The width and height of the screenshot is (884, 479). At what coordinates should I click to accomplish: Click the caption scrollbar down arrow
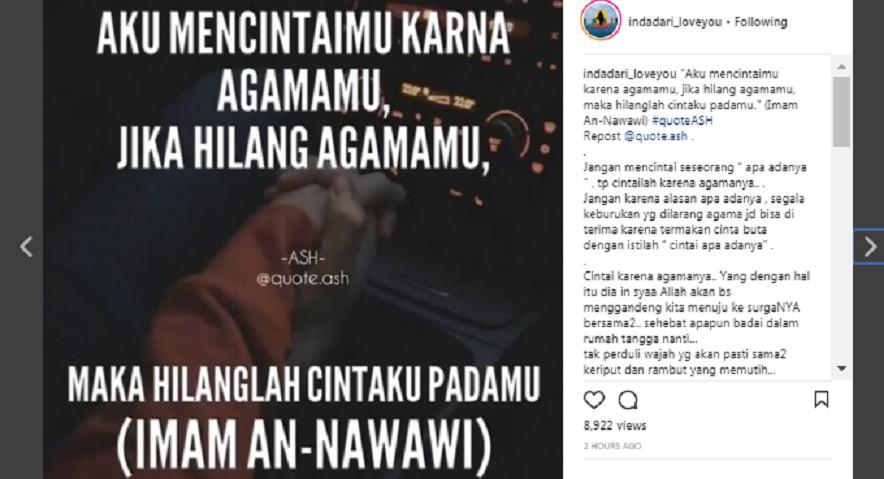(842, 369)
